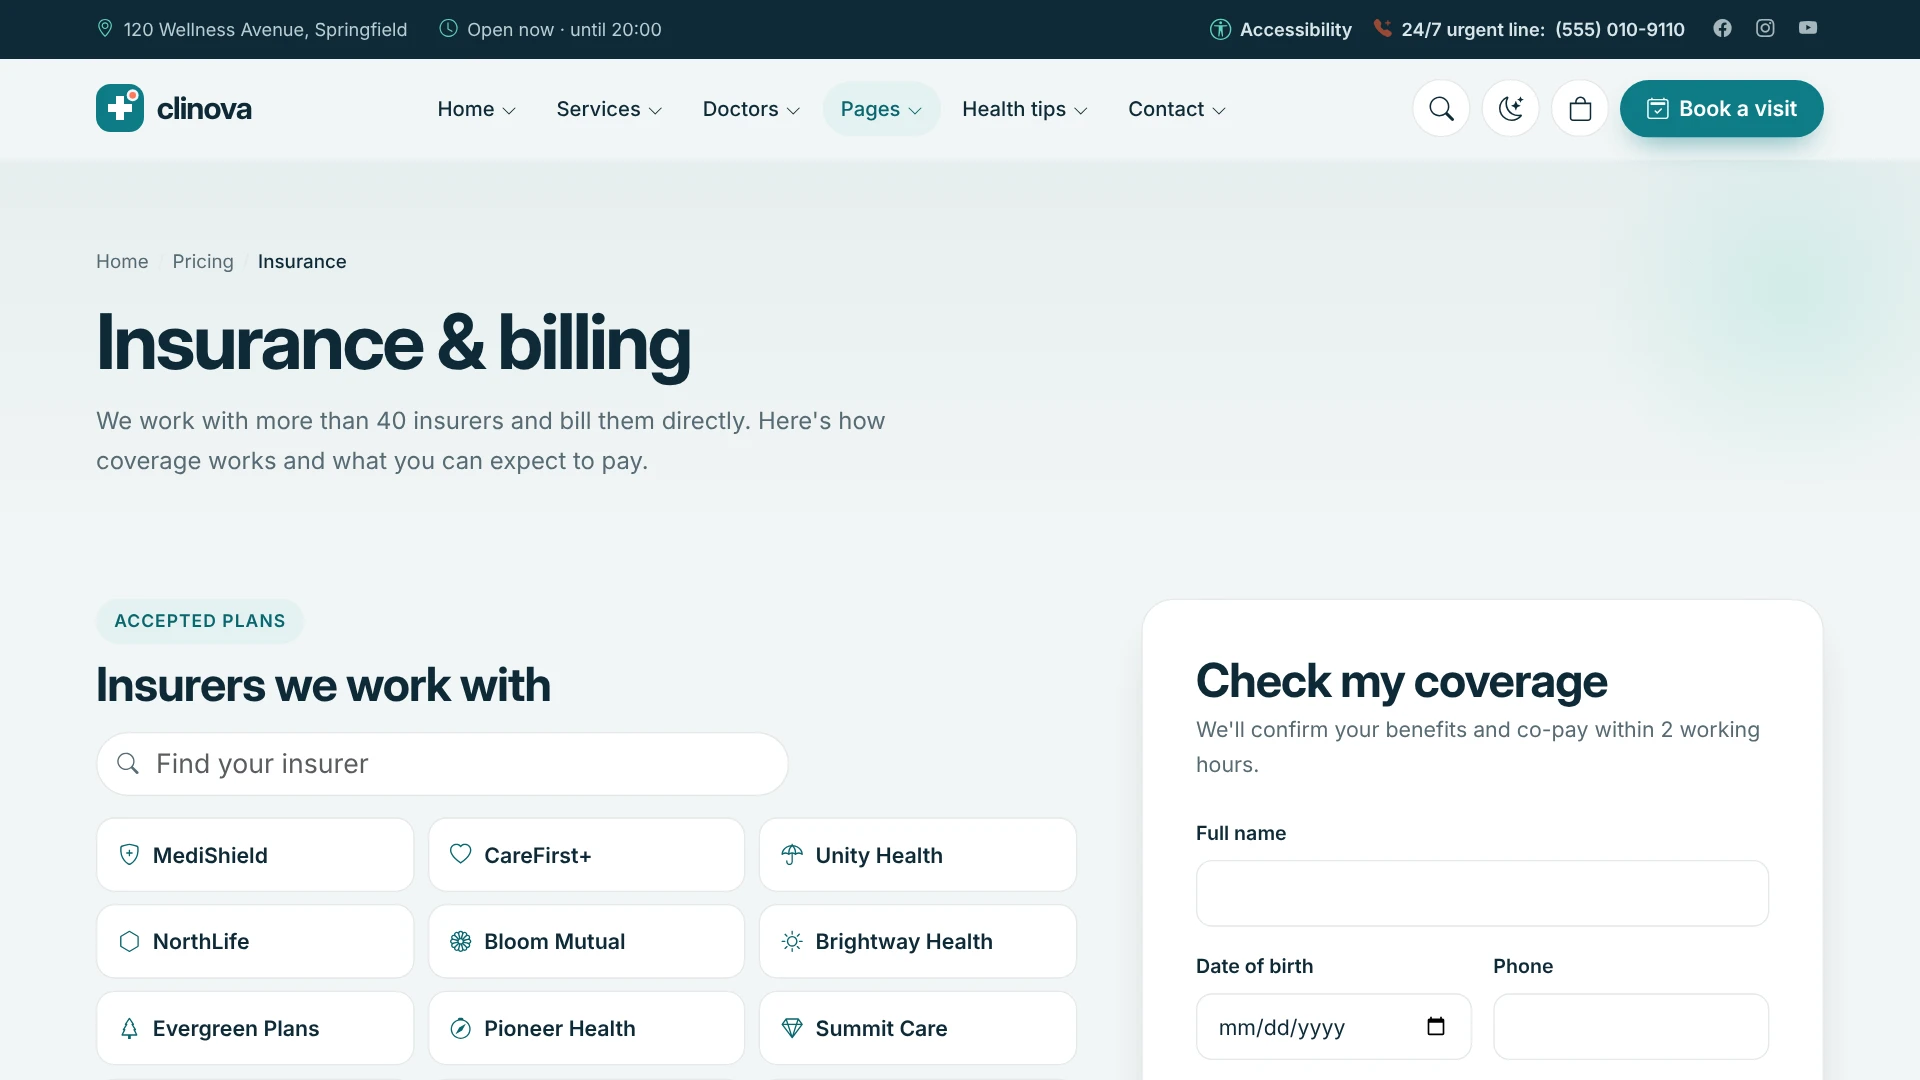Open the Facebook social icon

1722,28
